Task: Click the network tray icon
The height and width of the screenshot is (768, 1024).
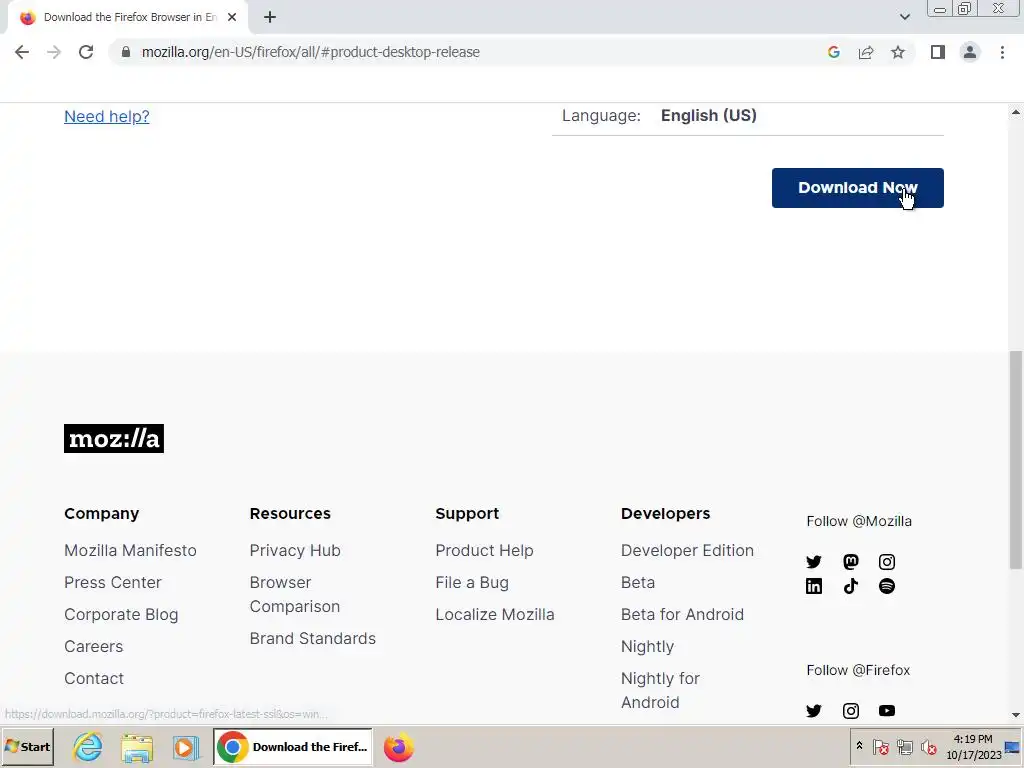Action: pyautogui.click(x=904, y=746)
